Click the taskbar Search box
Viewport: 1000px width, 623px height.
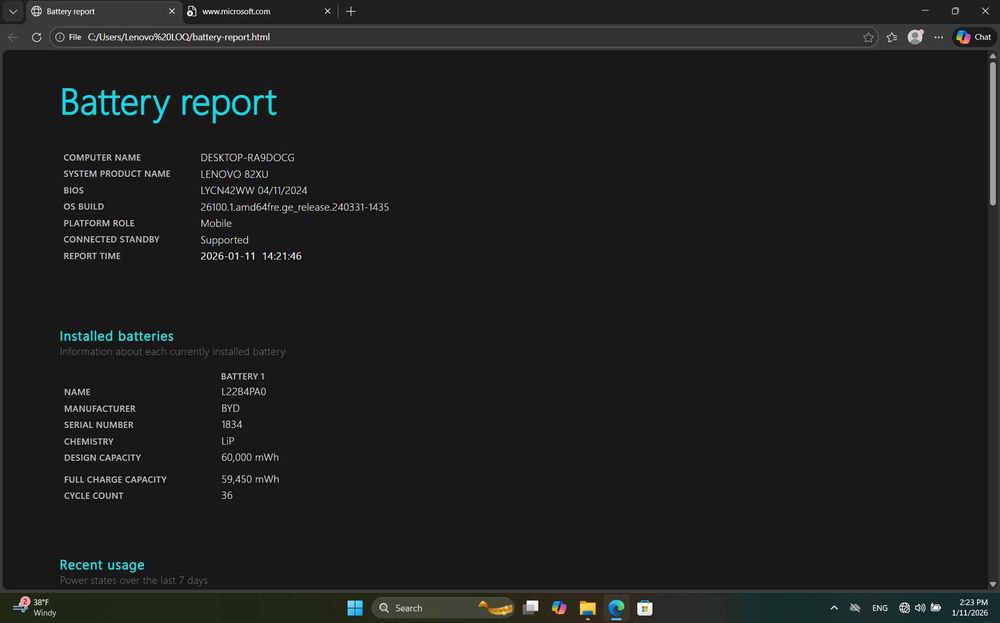tap(443, 608)
